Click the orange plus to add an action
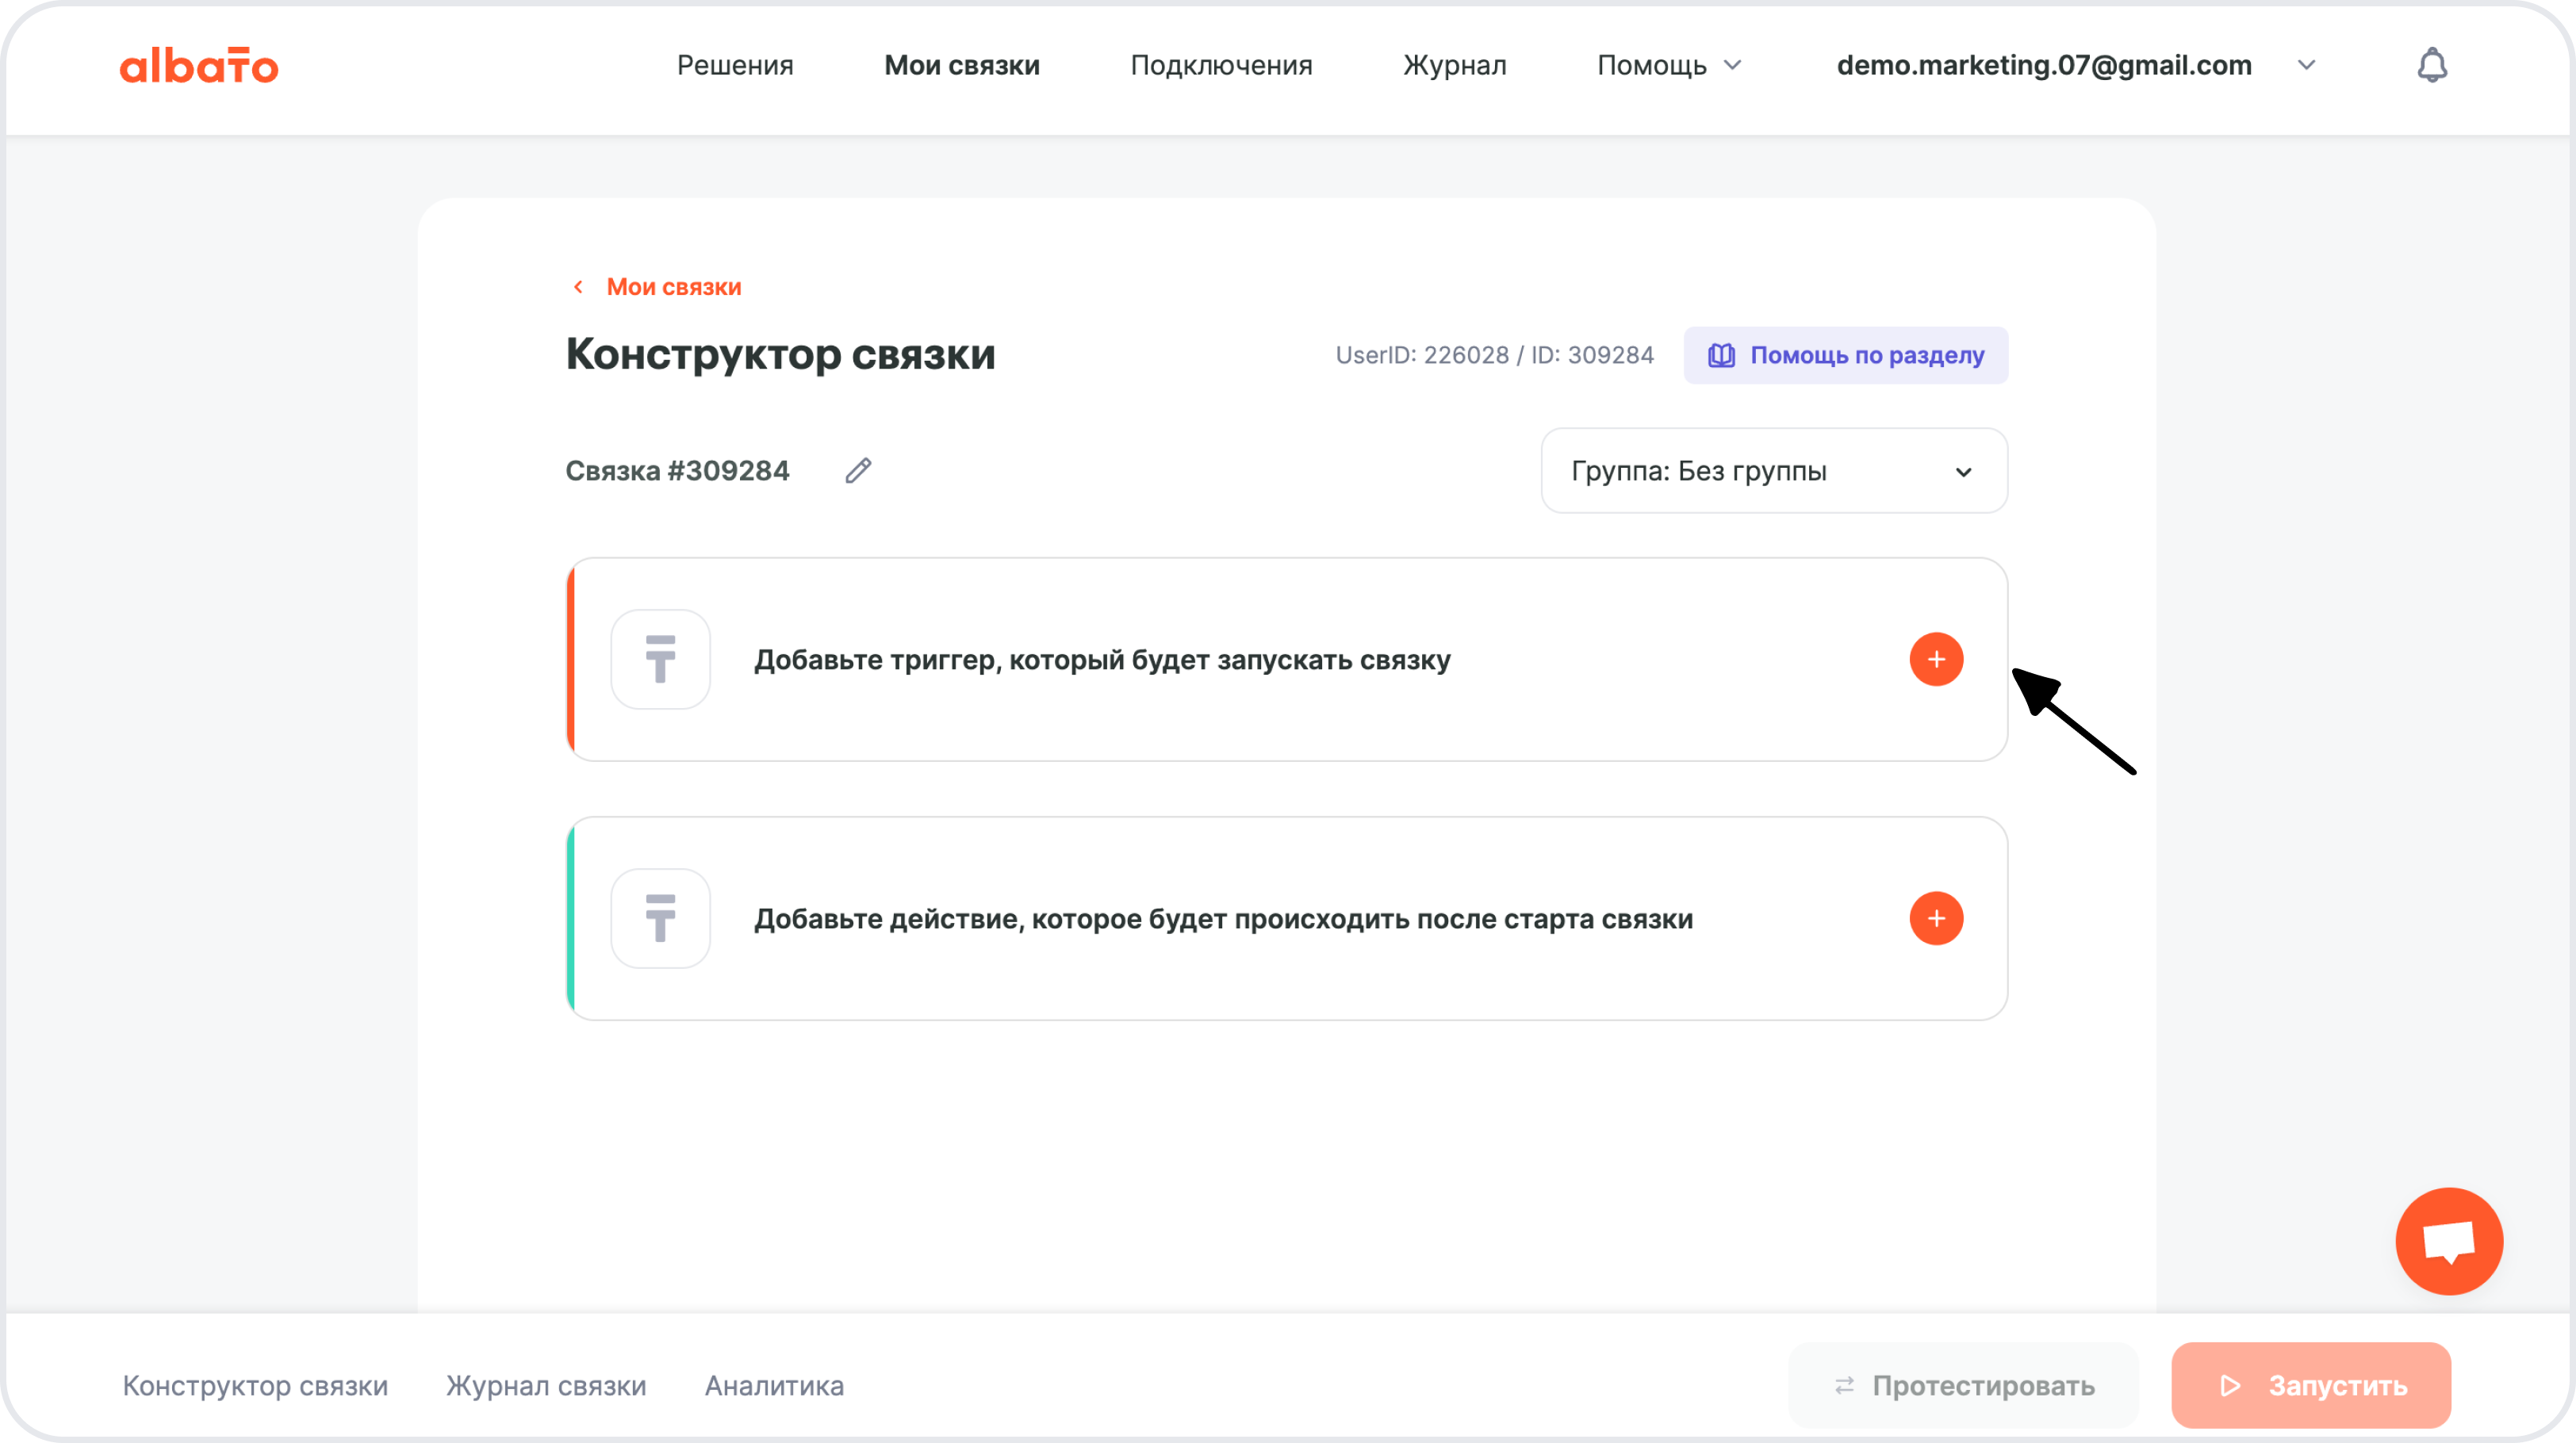2576x1443 pixels. (x=1937, y=918)
